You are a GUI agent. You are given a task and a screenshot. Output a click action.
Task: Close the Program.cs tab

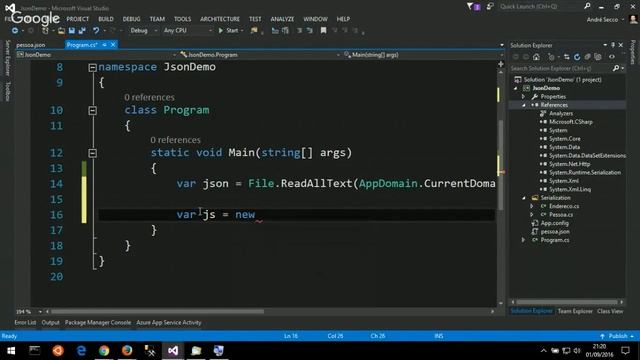pos(113,45)
